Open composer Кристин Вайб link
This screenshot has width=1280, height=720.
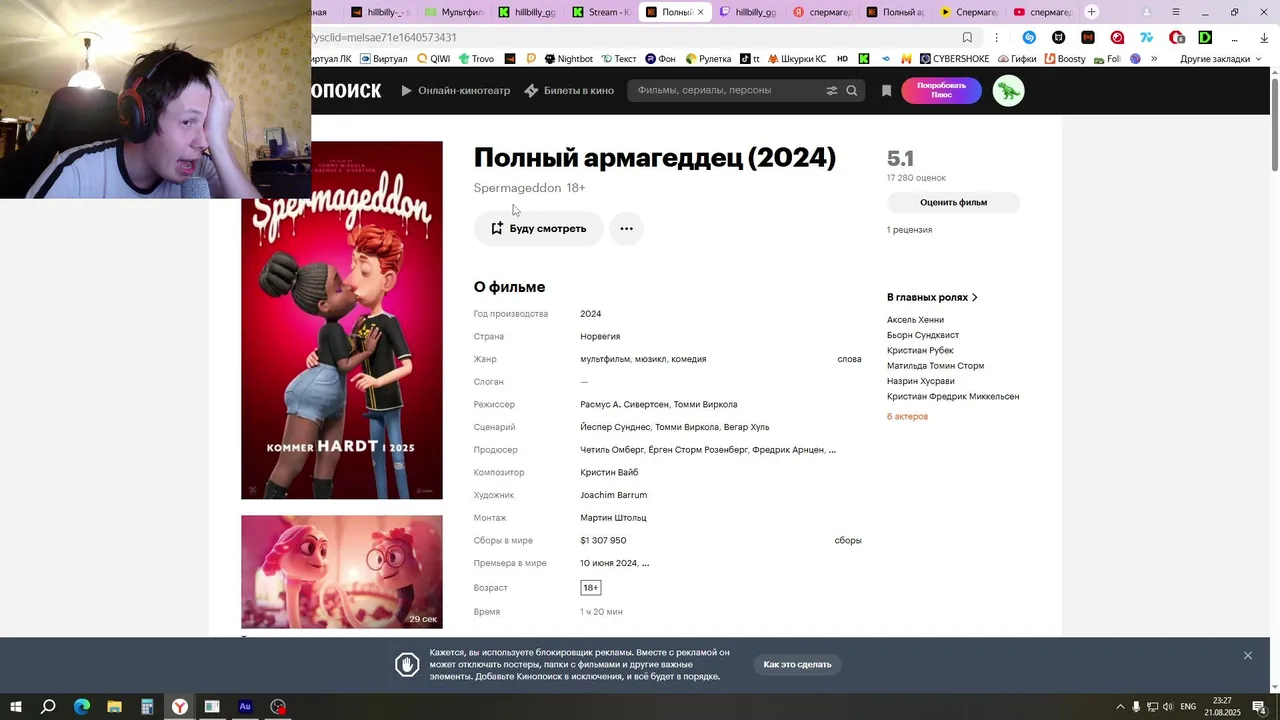tap(609, 472)
